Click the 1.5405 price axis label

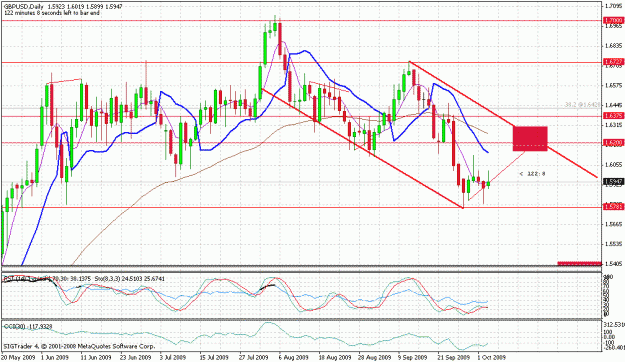tap(615, 264)
